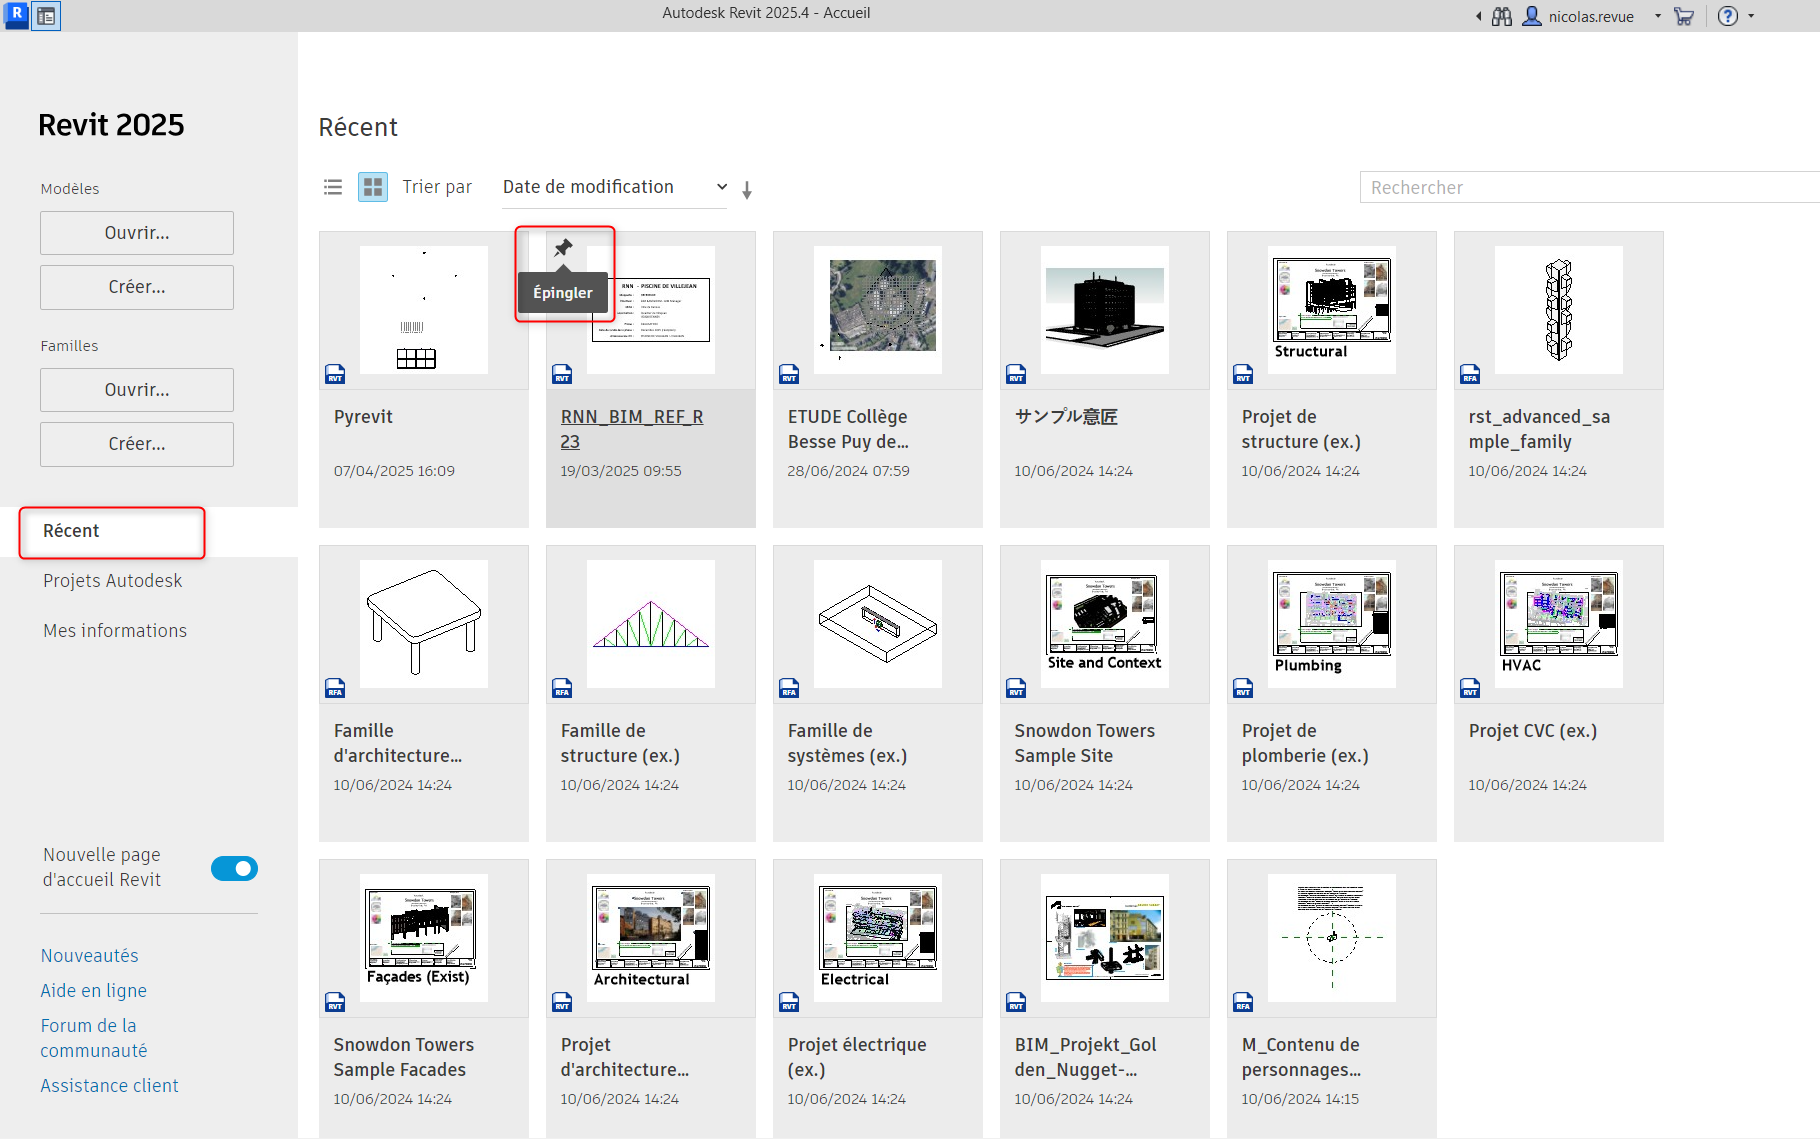1820x1139 pixels.
Task: Click the binoculars search icon in title bar
Action: tap(1501, 16)
